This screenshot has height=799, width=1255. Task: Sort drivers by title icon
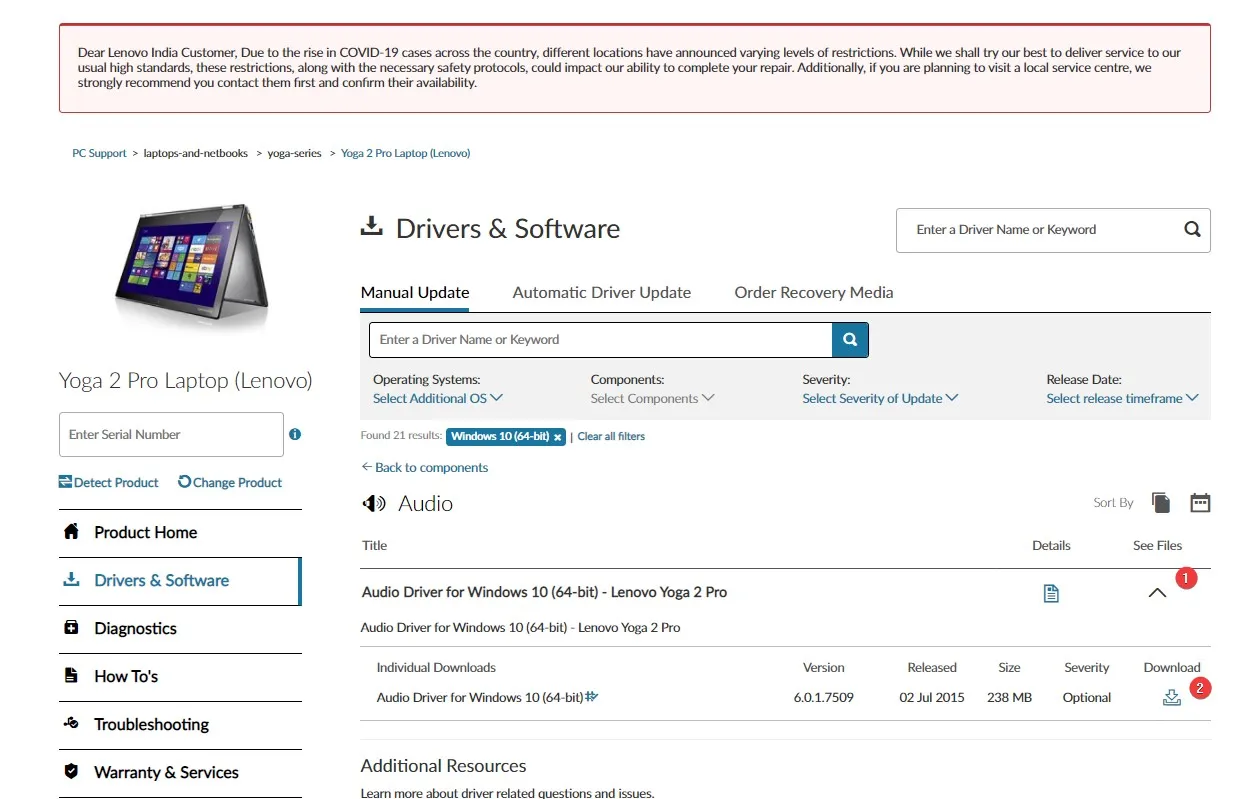click(x=1161, y=502)
